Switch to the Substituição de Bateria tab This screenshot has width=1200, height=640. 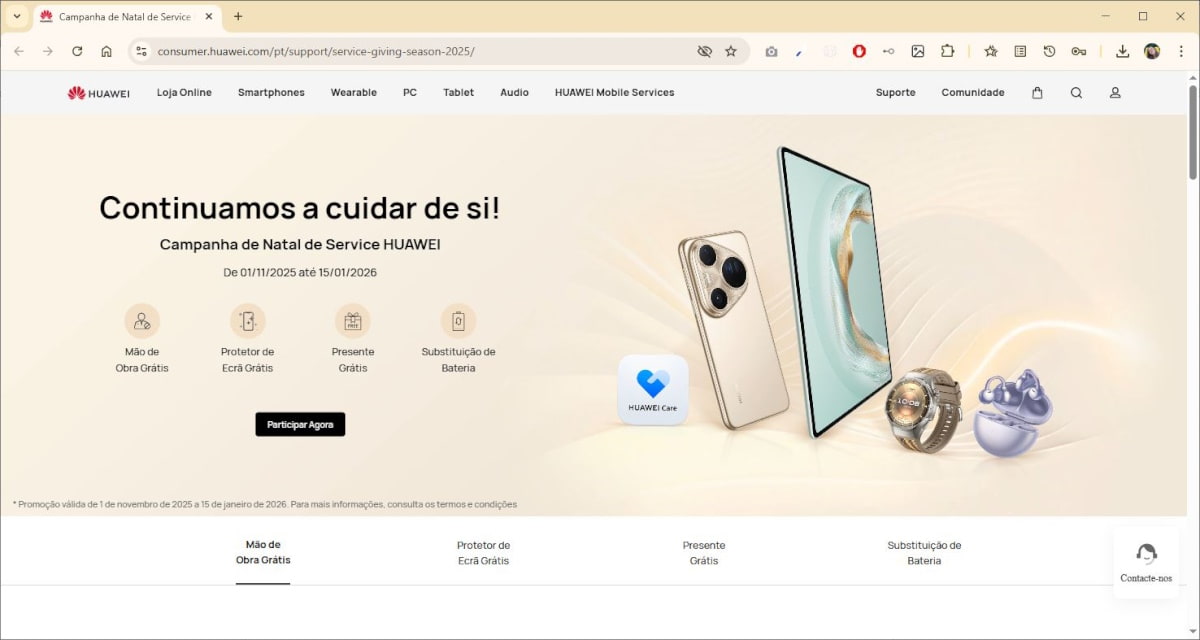[924, 553]
